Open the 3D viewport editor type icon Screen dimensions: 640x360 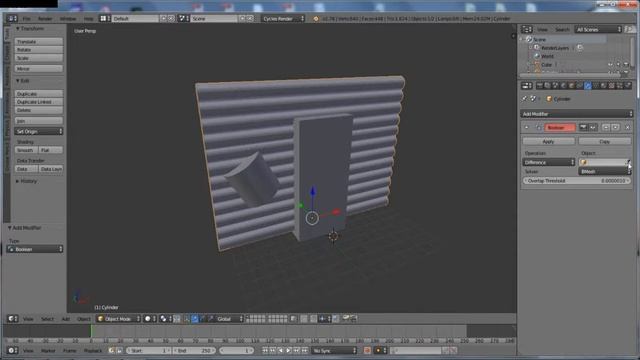(13, 319)
